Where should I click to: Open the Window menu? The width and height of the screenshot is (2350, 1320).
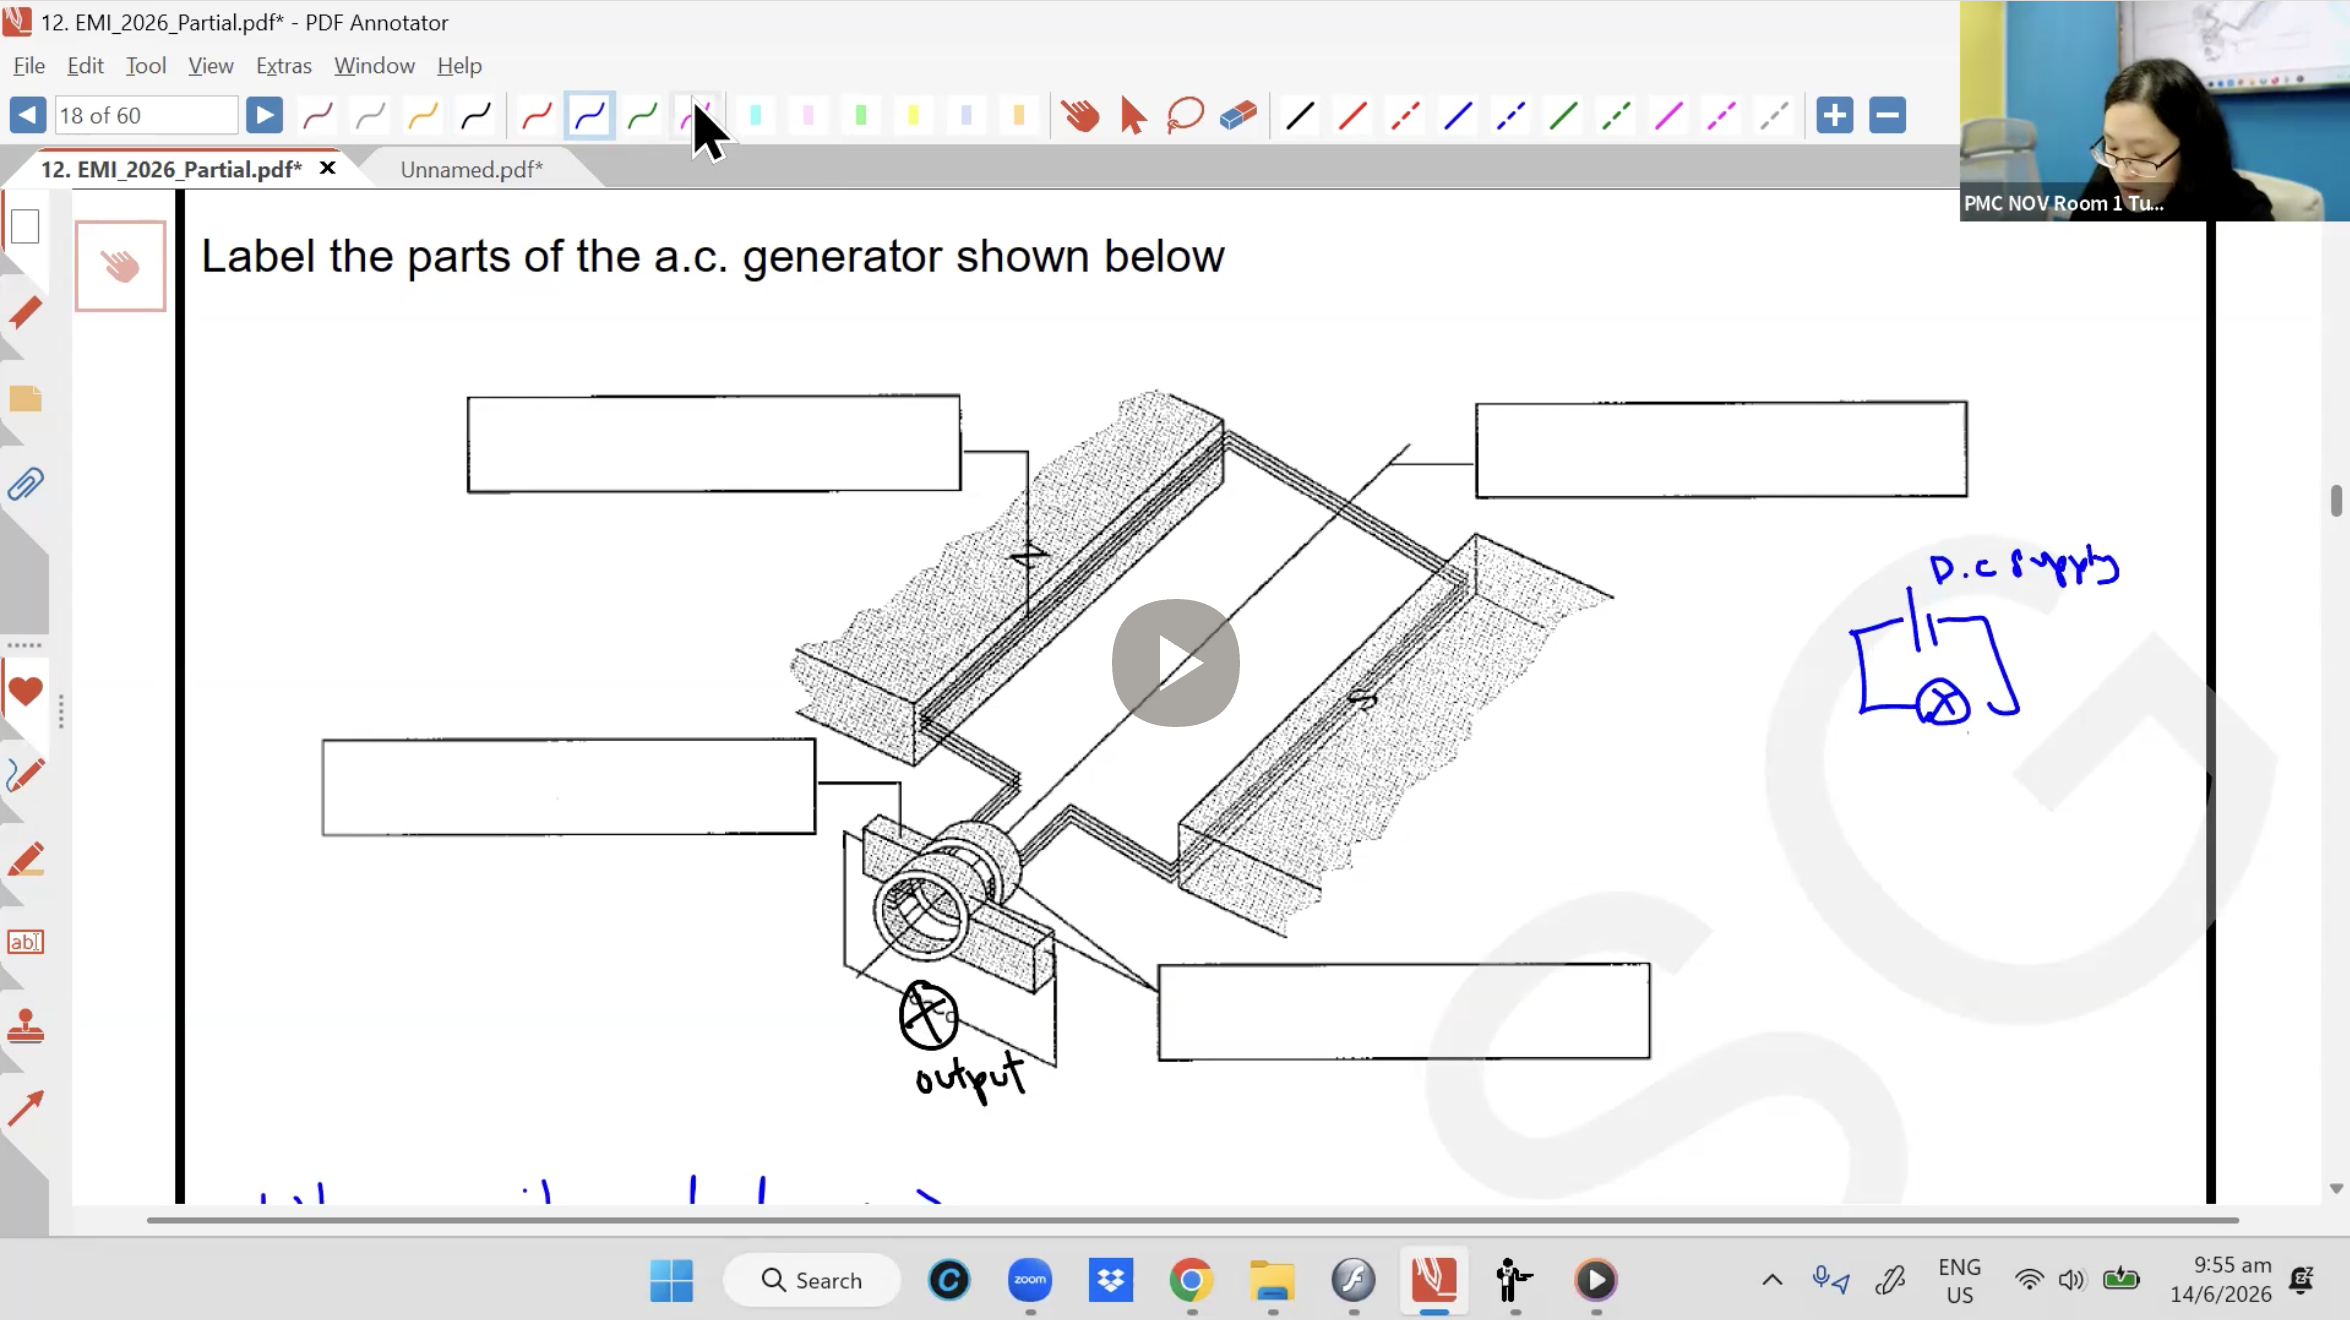coord(374,65)
